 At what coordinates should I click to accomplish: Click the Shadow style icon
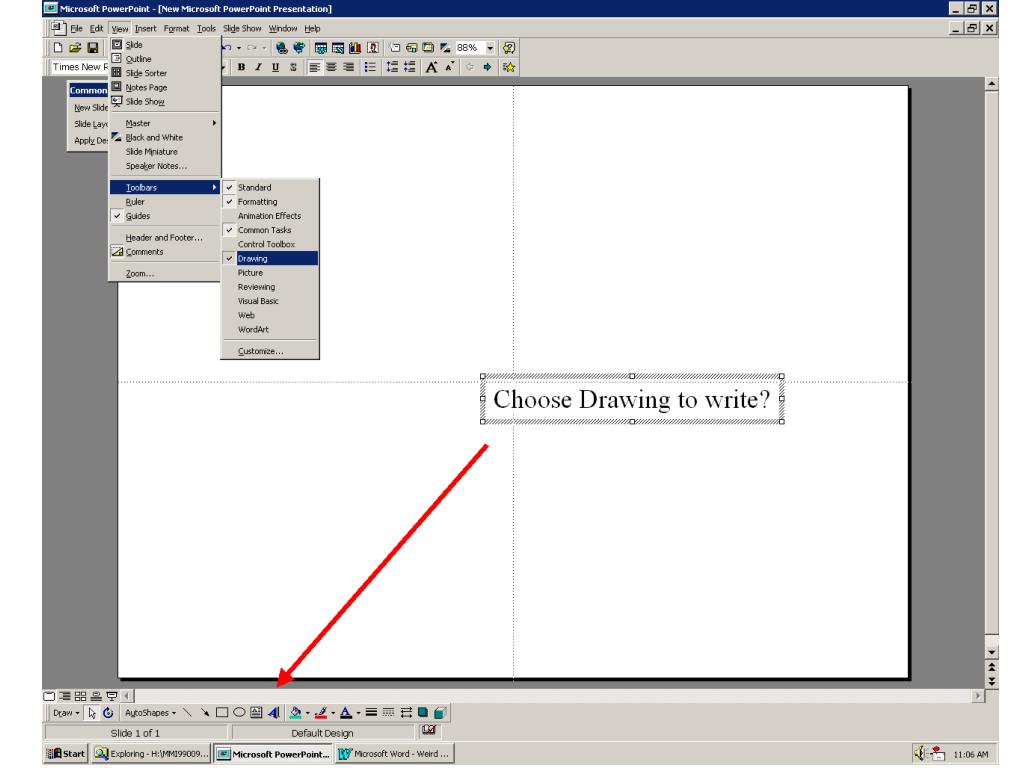tap(423, 713)
